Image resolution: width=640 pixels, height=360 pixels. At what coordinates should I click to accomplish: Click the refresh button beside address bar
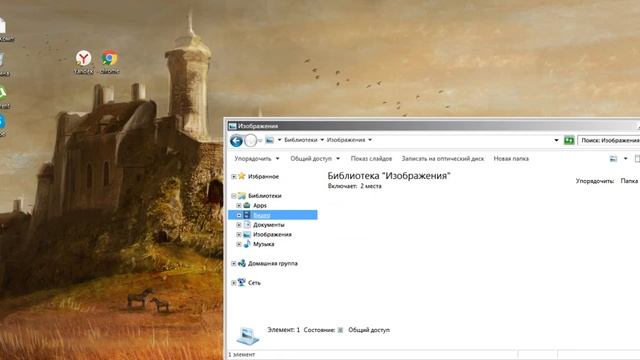click(569, 140)
